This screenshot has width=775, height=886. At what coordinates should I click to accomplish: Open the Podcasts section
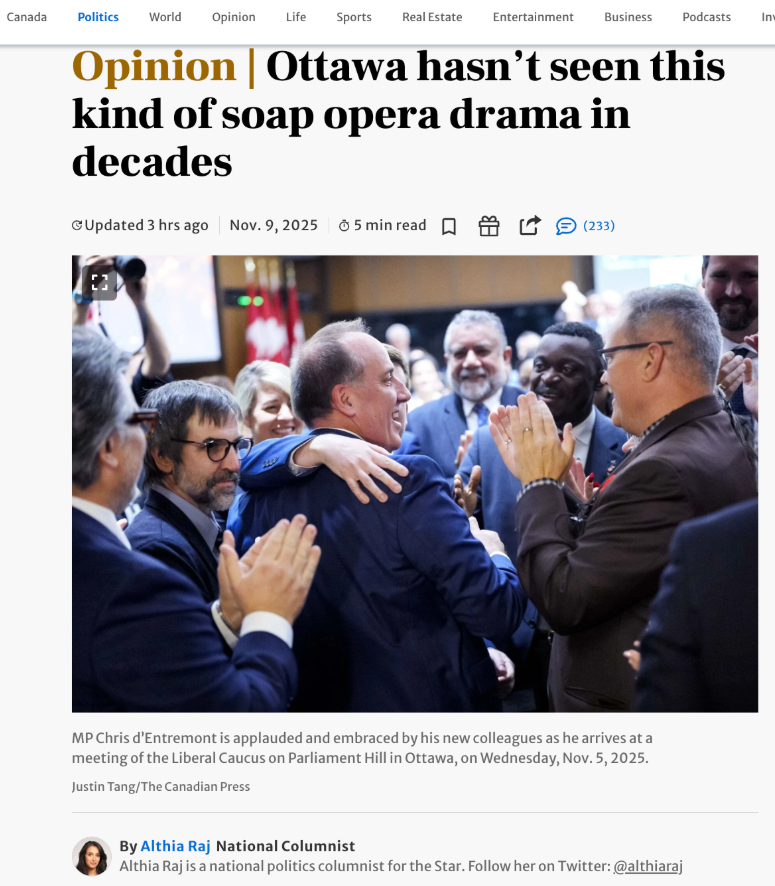click(706, 17)
